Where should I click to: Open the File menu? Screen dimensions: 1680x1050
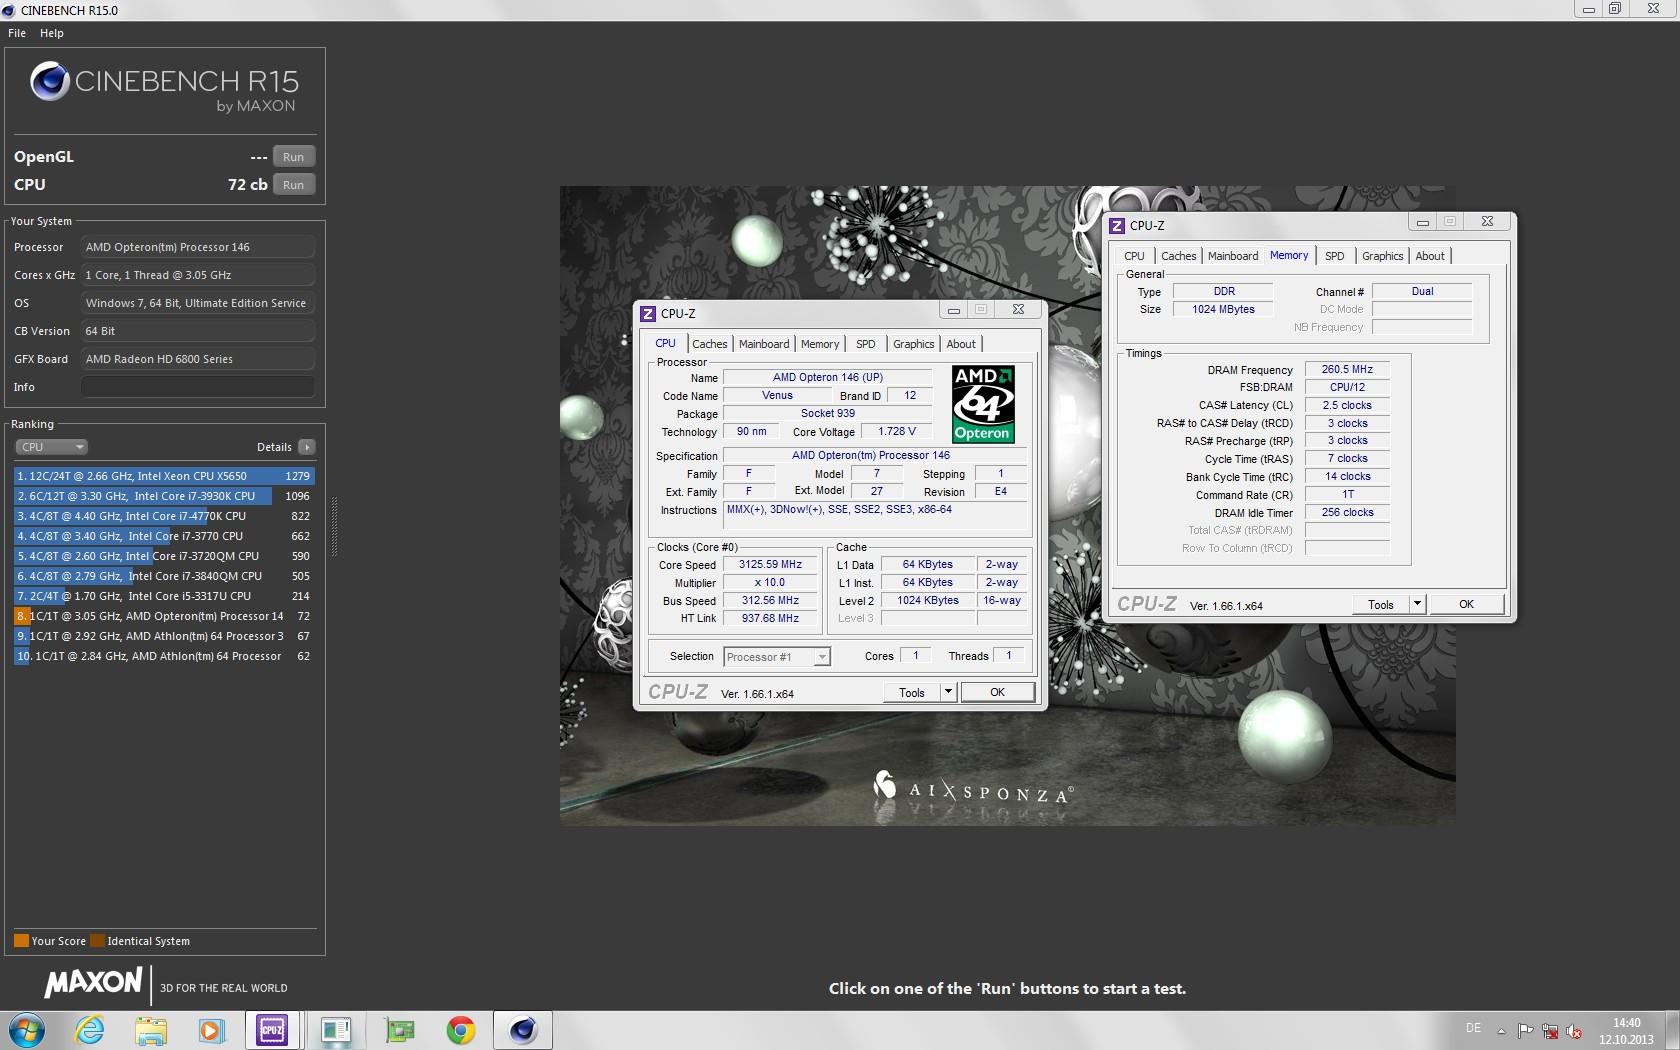pyautogui.click(x=17, y=33)
